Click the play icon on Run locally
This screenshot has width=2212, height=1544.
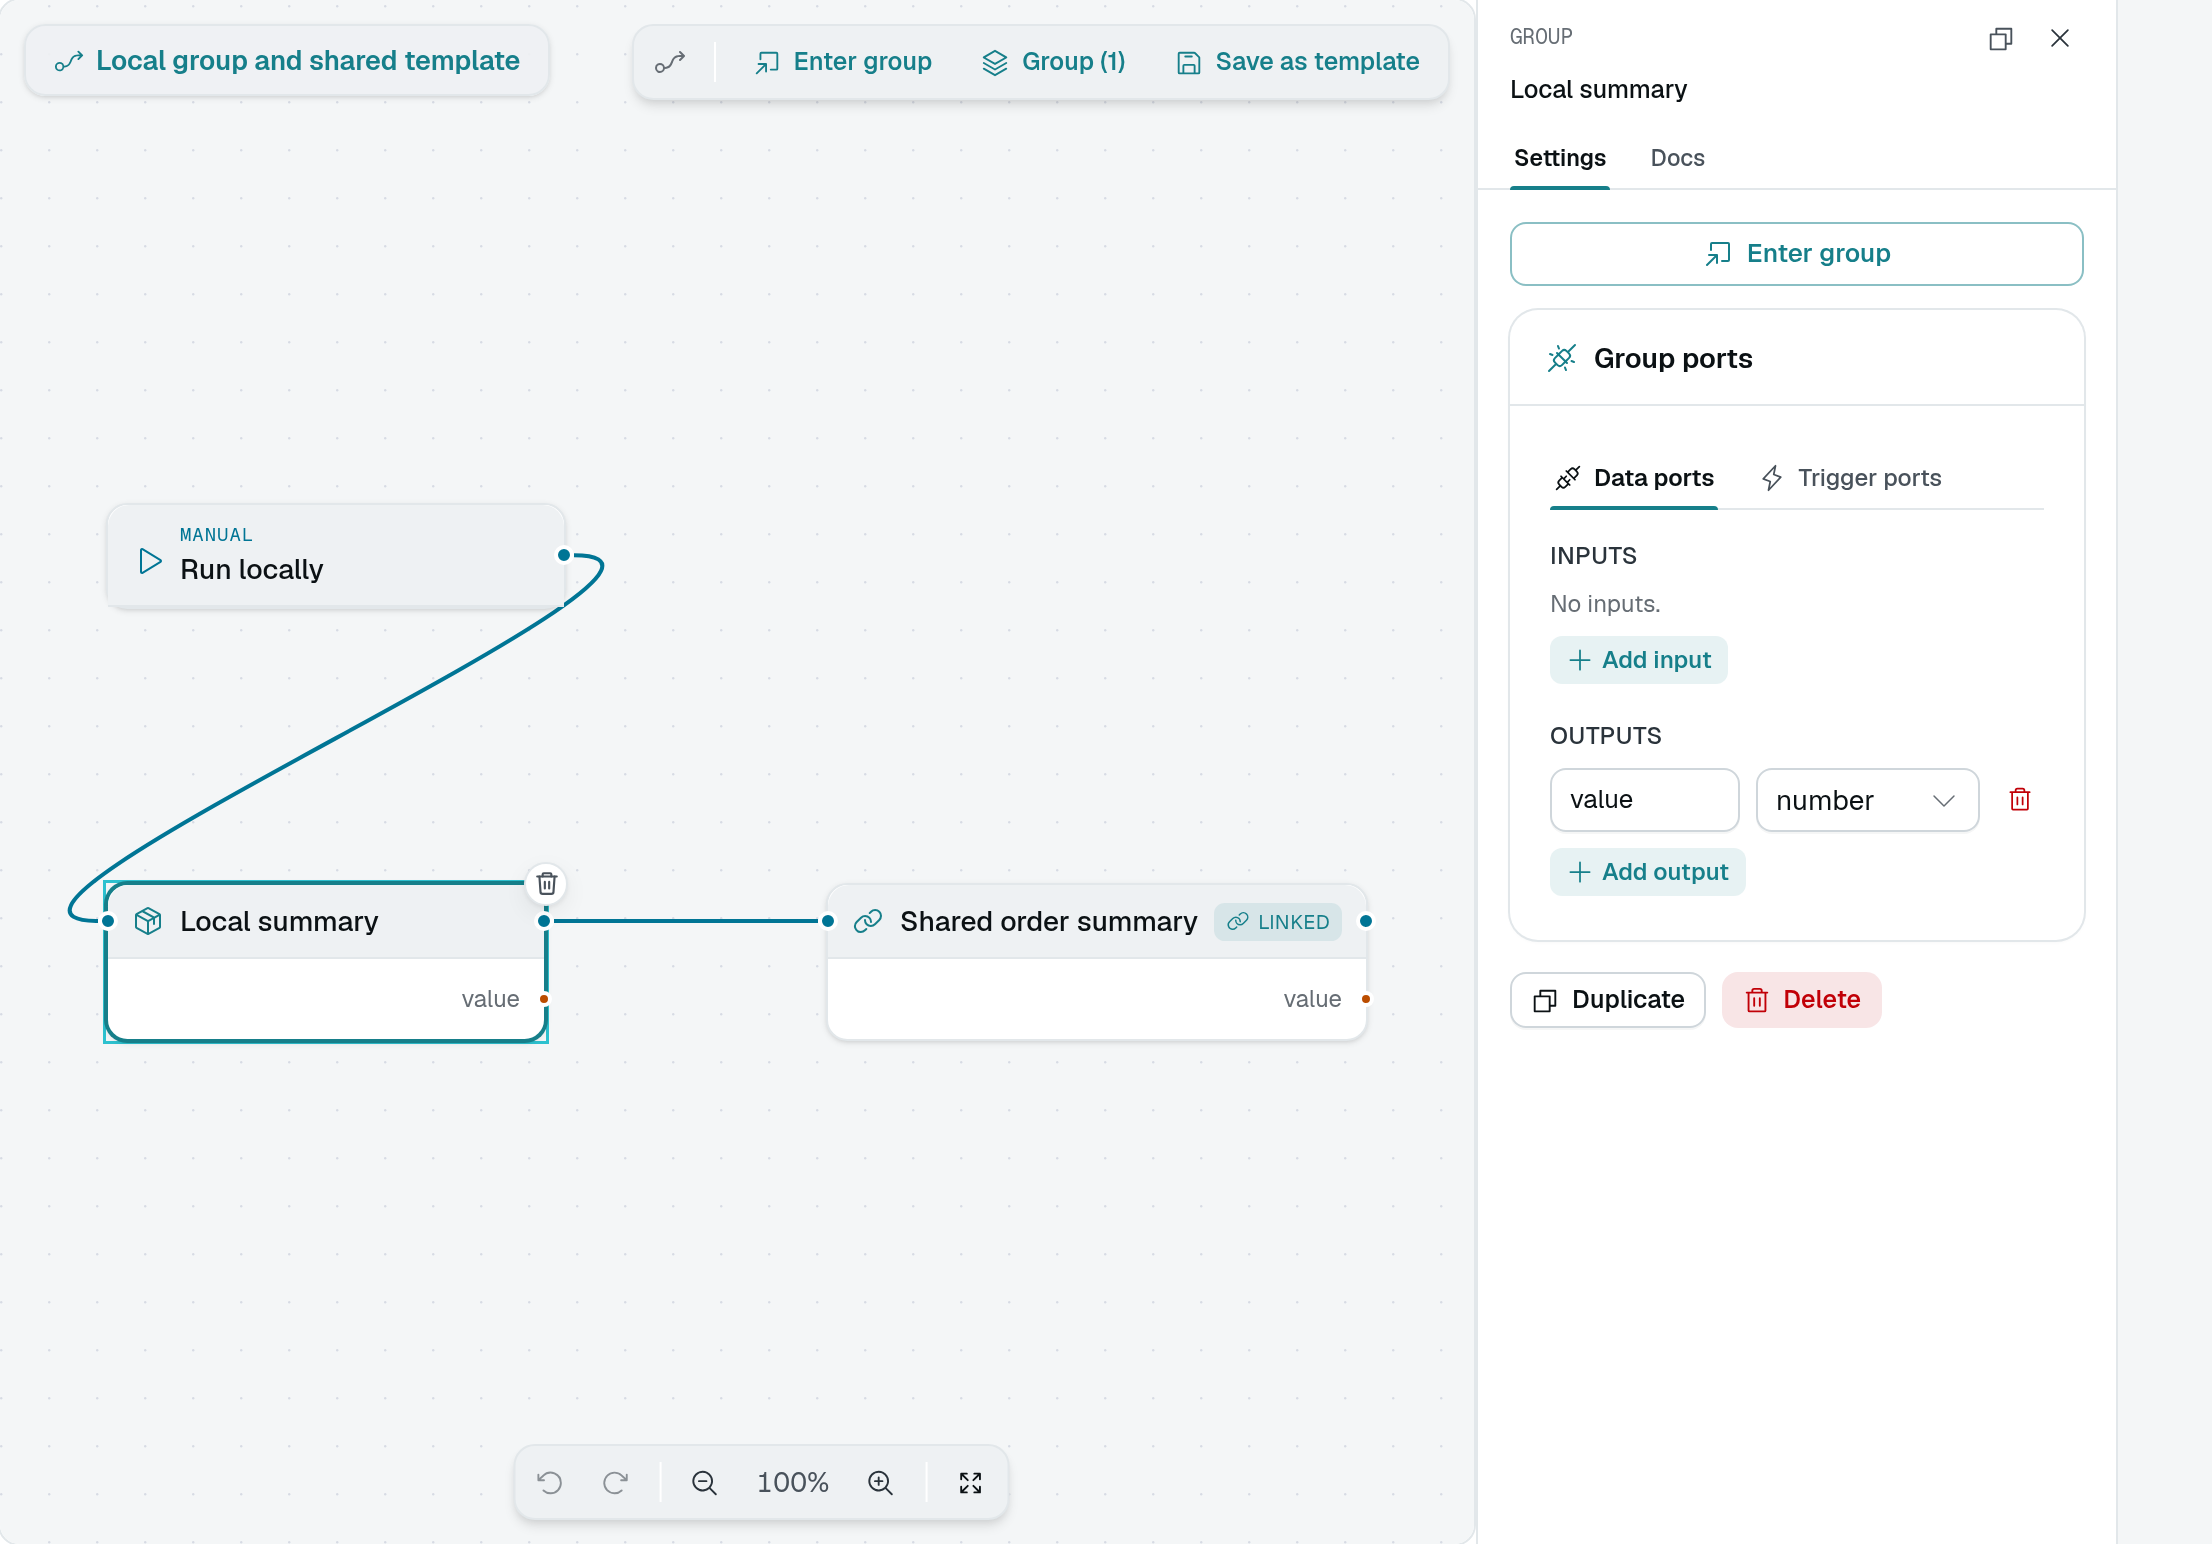point(150,561)
